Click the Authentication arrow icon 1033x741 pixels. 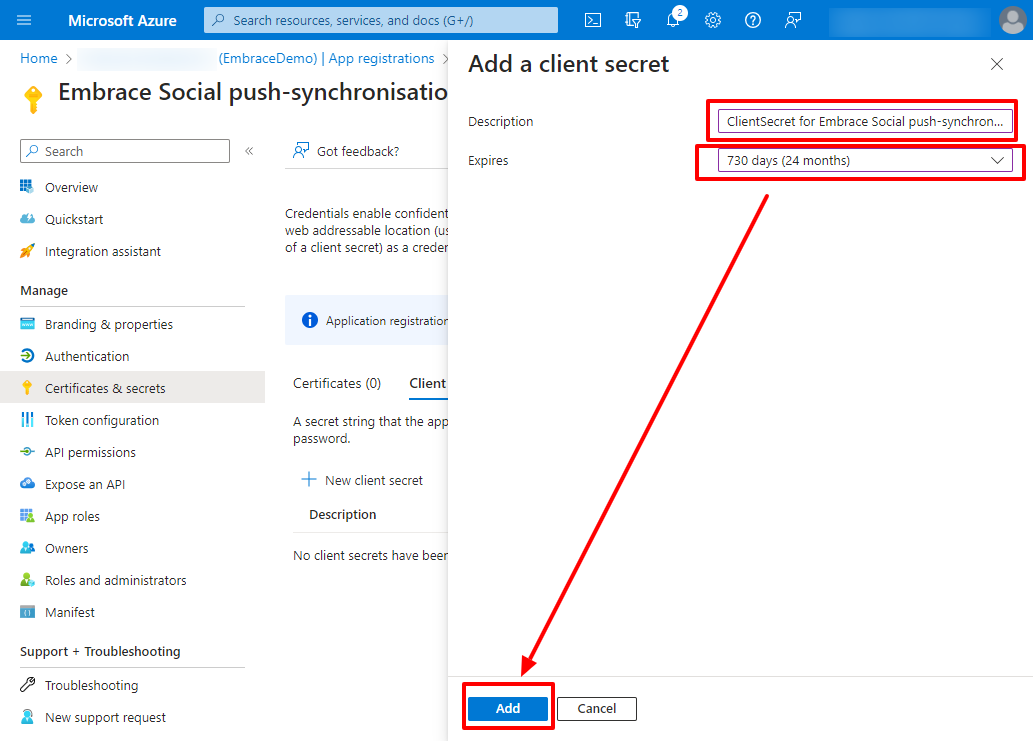pyautogui.click(x=27, y=356)
